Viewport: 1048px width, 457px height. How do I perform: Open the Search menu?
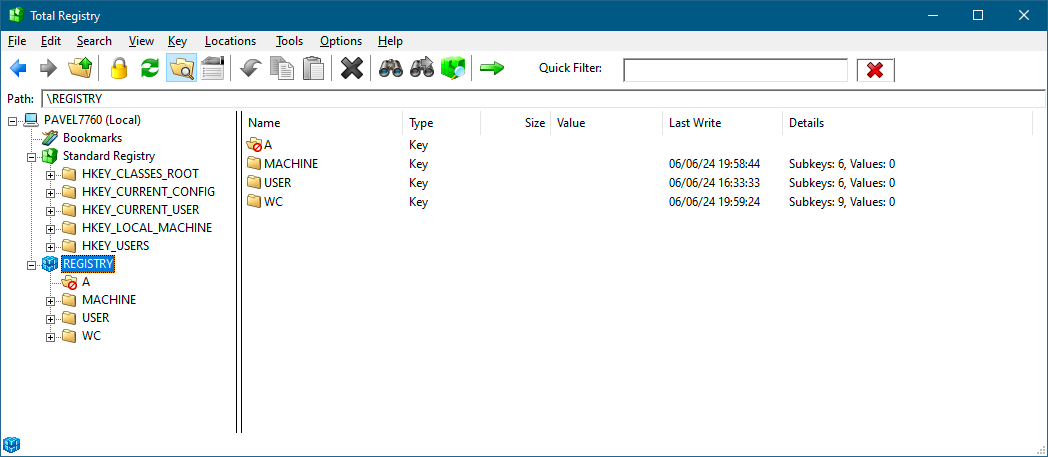pos(94,41)
